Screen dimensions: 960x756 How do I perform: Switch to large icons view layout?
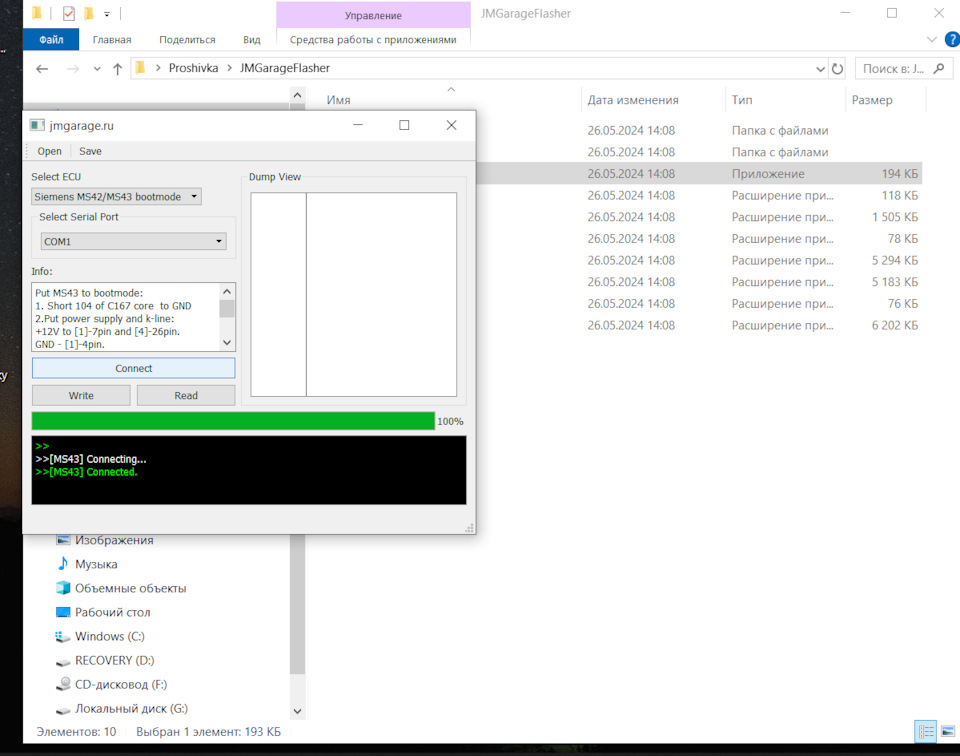click(x=948, y=732)
